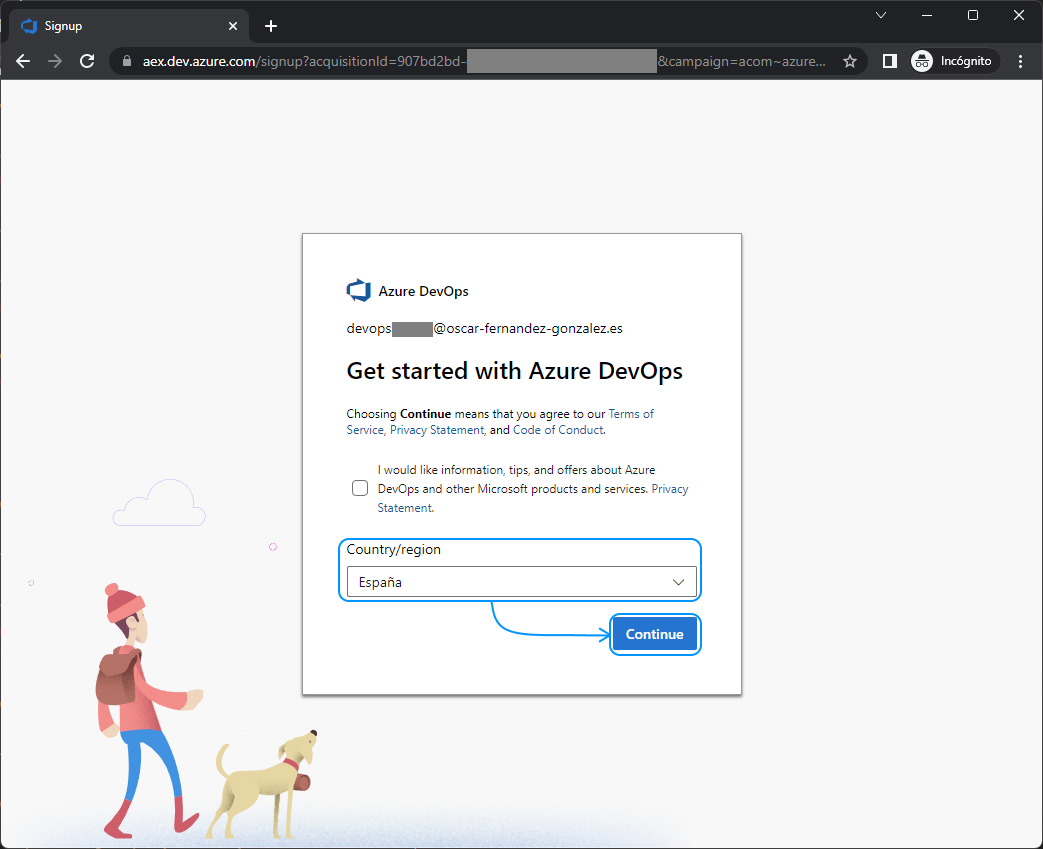
Task: Open the tab search chevron
Action: [881, 15]
